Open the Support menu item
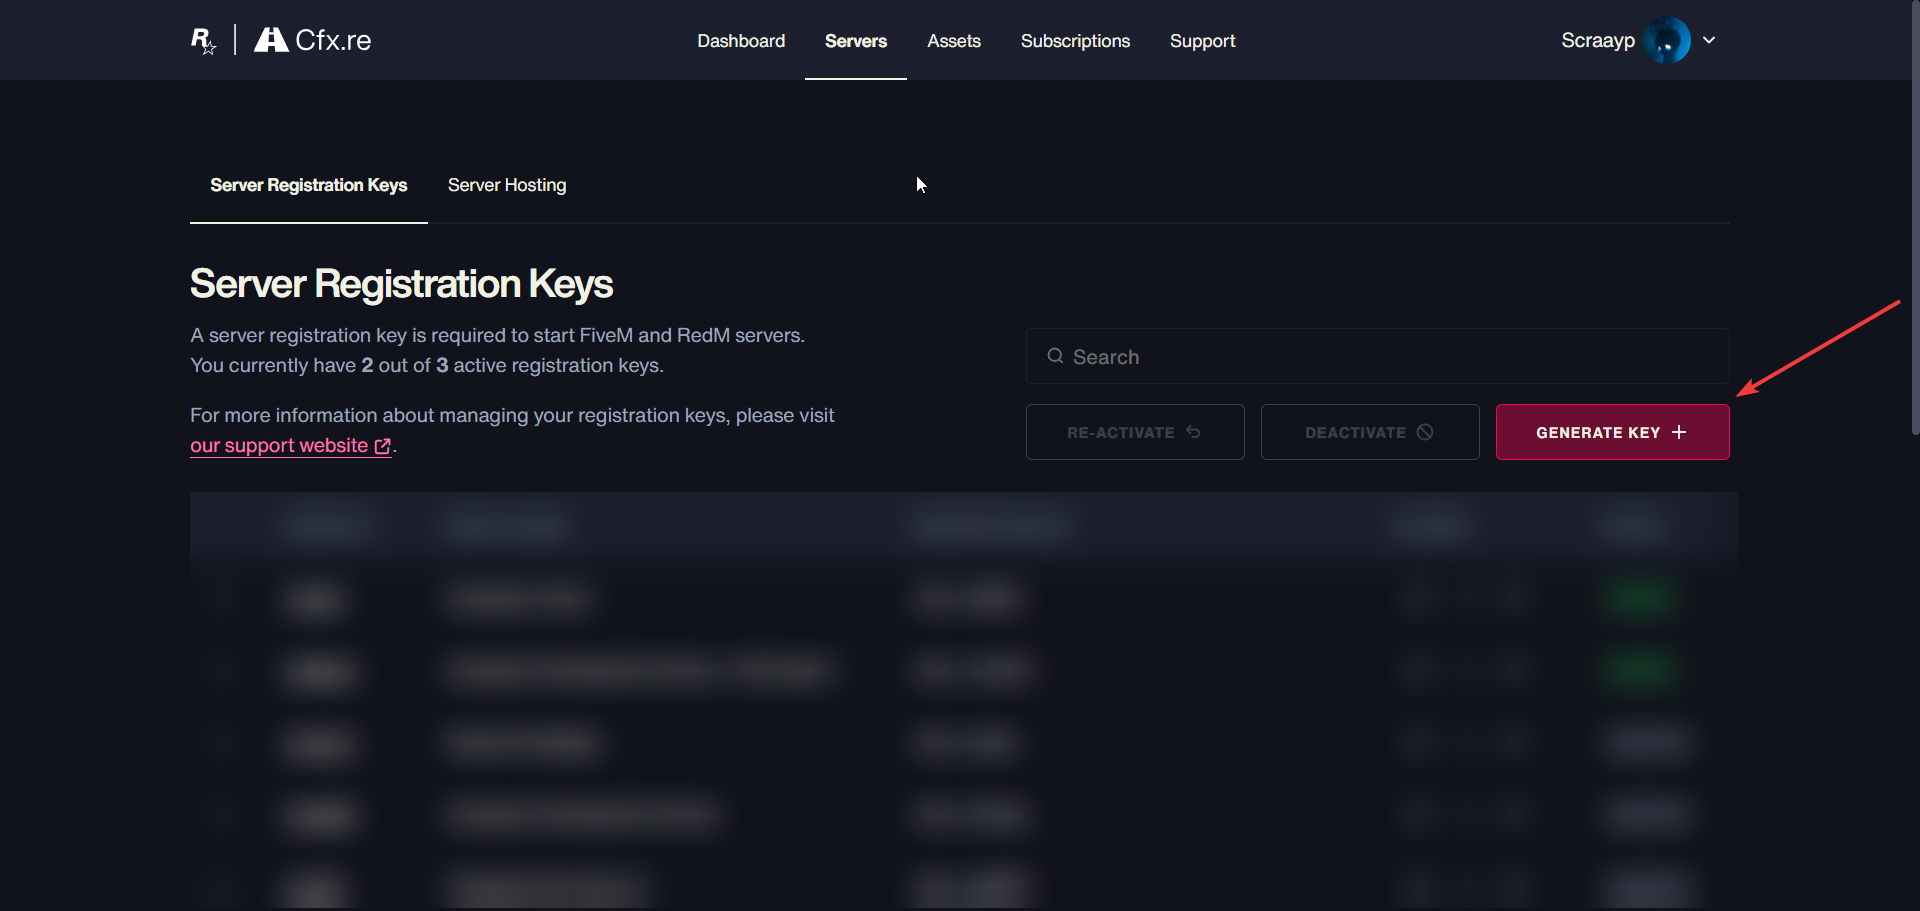Screen dimensions: 1920x911 [x=1203, y=41]
